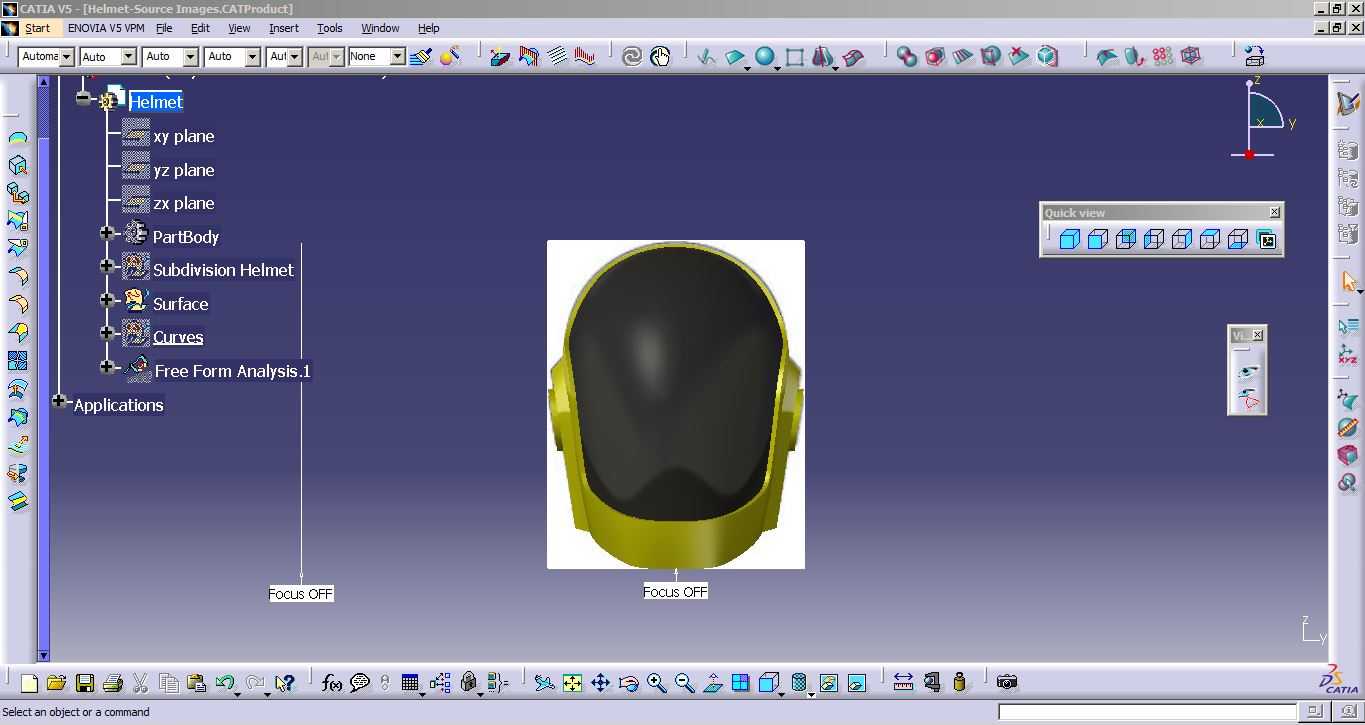Click the Measure Between ruler icon
Image resolution: width=1365 pixels, height=725 pixels.
point(903,683)
